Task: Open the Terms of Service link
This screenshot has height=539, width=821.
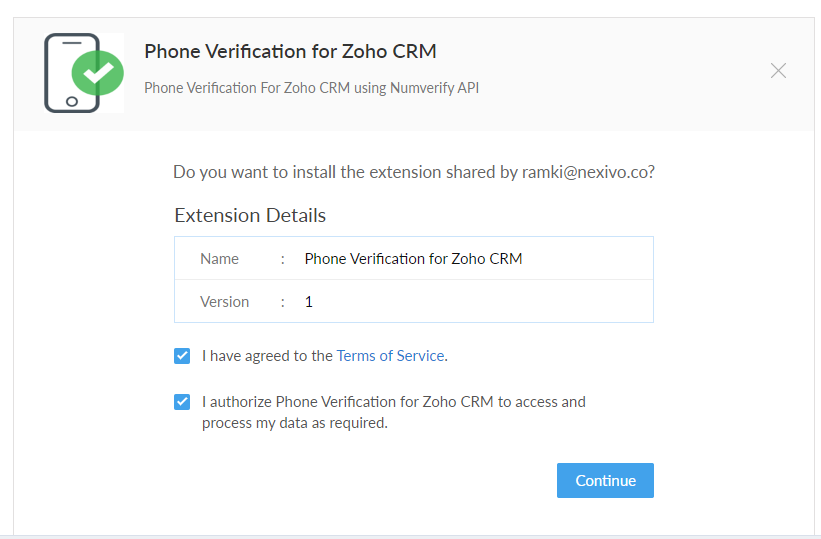Action: click(x=391, y=355)
